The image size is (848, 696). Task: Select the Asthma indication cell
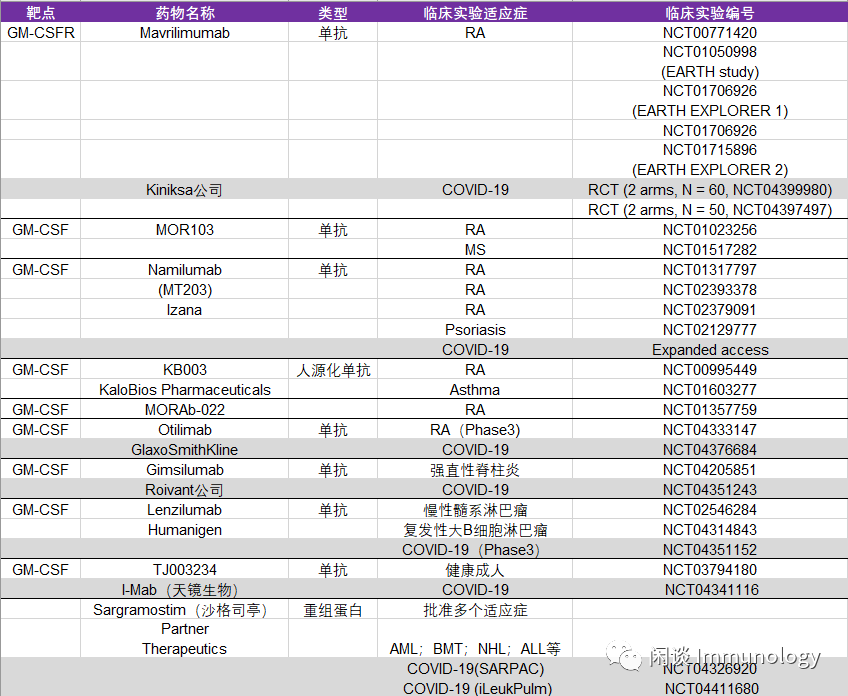(x=475, y=389)
